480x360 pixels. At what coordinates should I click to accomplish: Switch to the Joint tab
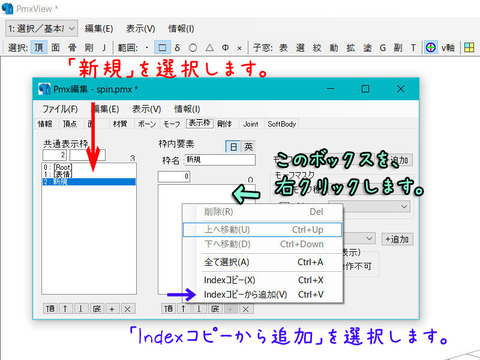pyautogui.click(x=251, y=124)
